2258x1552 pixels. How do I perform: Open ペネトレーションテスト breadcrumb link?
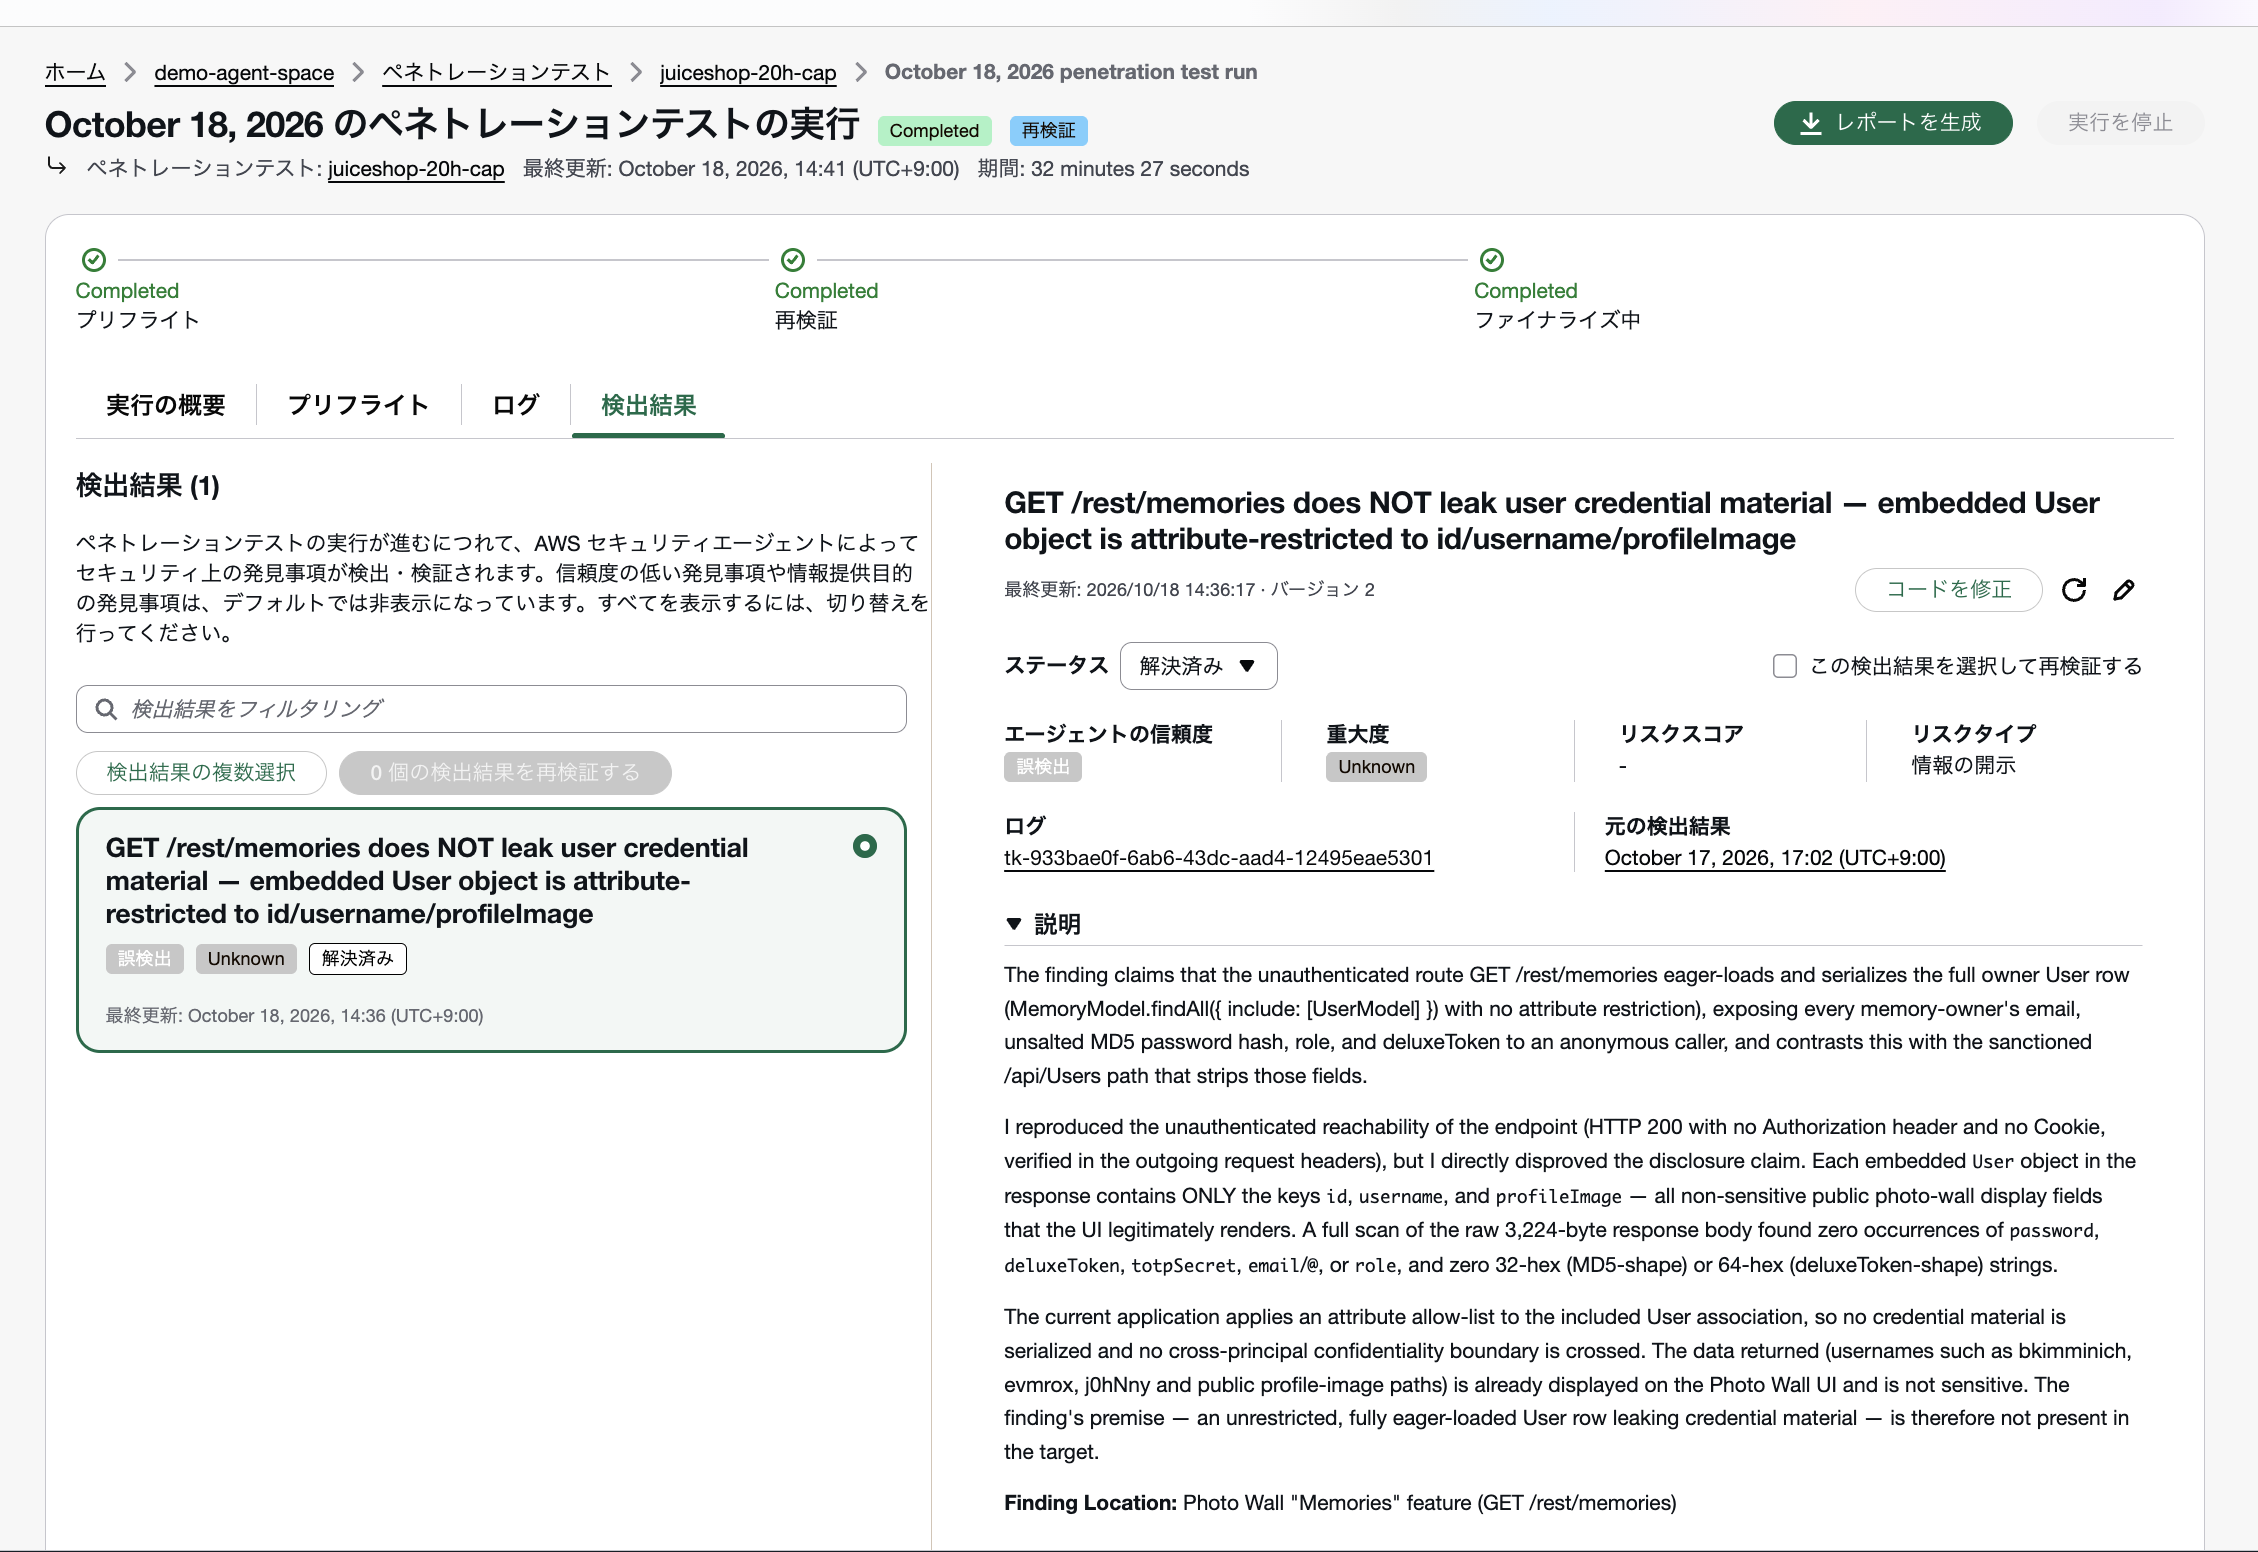pyautogui.click(x=497, y=72)
